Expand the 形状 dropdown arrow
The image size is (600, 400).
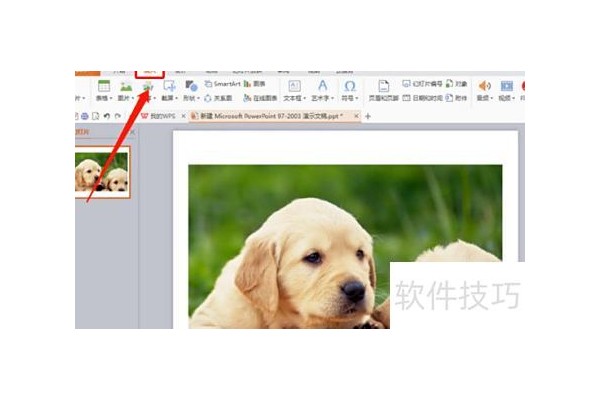[198, 99]
